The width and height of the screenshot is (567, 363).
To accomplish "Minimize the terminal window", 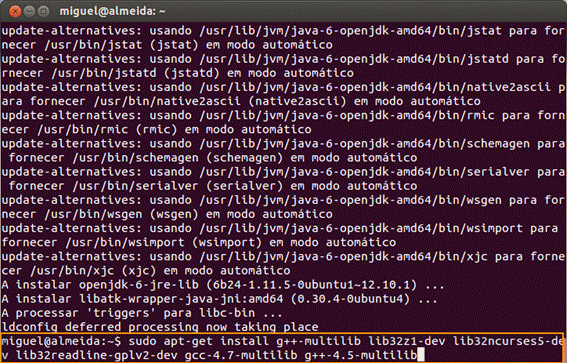I will [29, 12].
